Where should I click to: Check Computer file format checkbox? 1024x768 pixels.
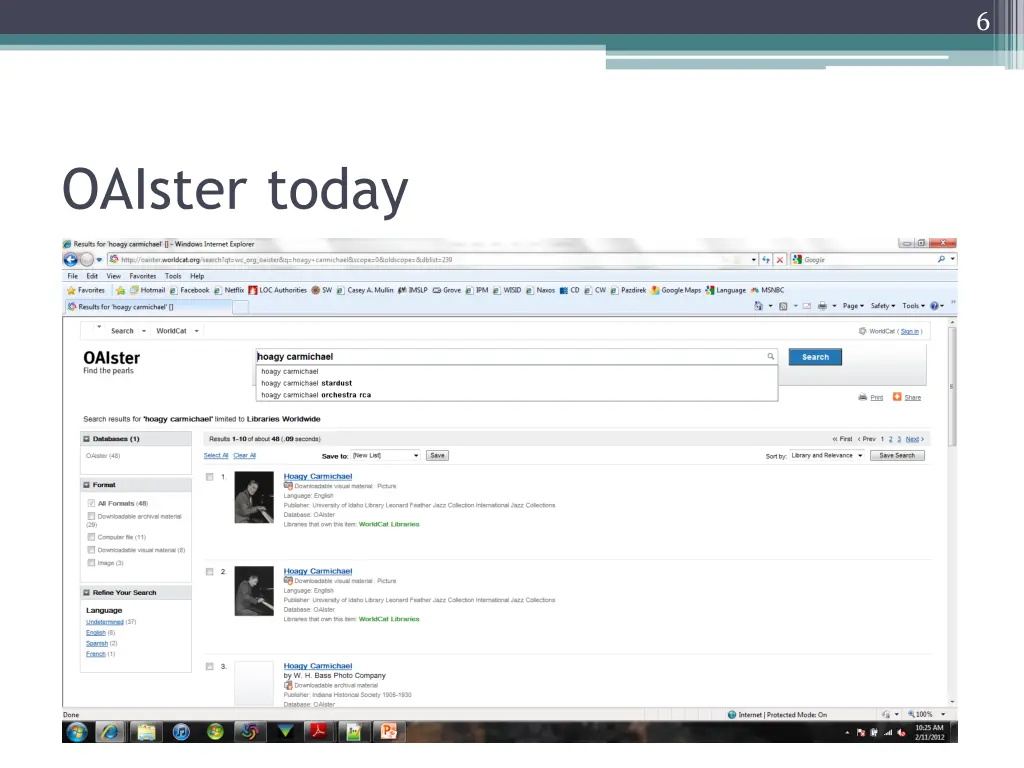91,537
